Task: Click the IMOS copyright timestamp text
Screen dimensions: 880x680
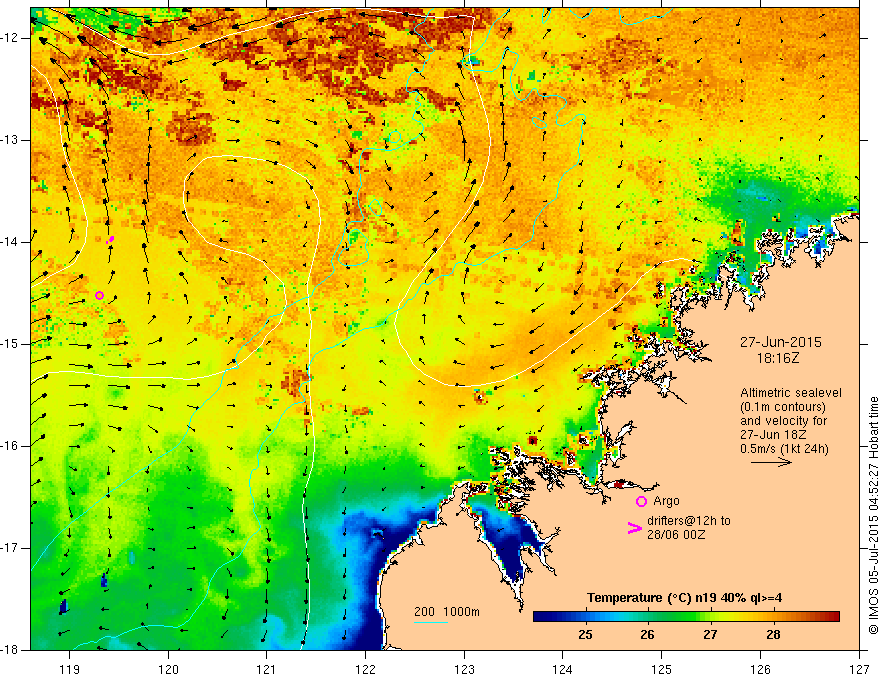Action: click(873, 515)
